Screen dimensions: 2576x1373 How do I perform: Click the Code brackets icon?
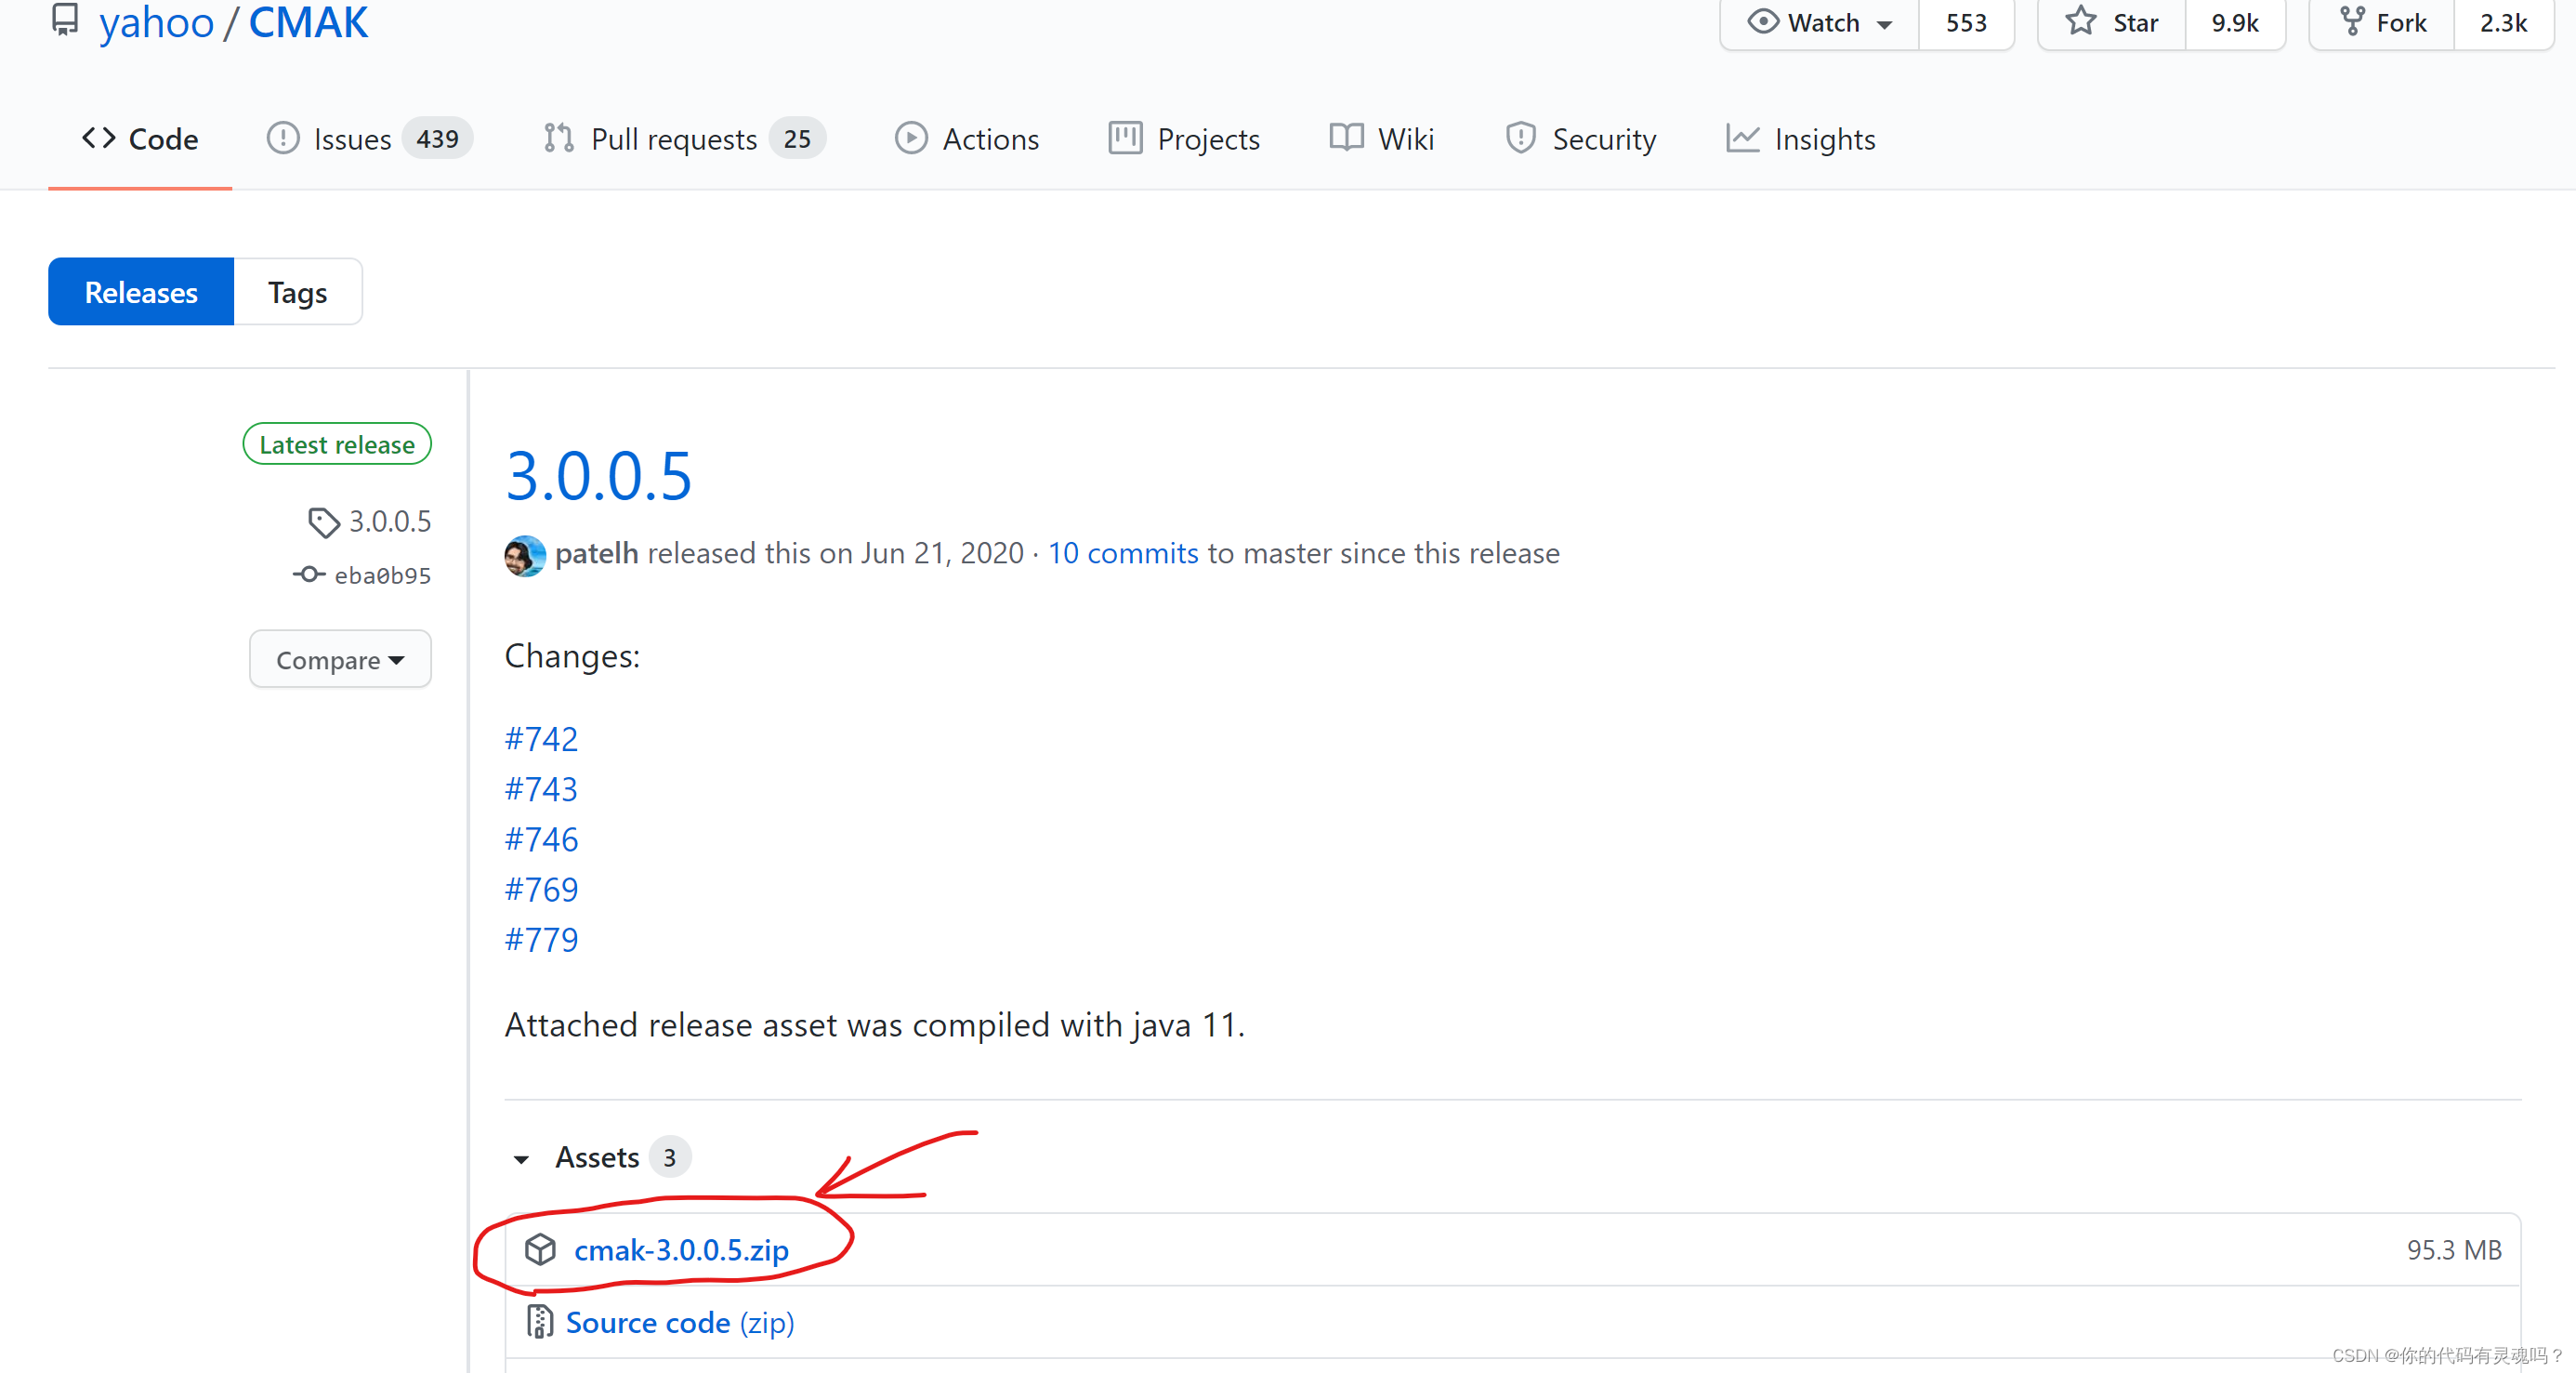(98, 138)
